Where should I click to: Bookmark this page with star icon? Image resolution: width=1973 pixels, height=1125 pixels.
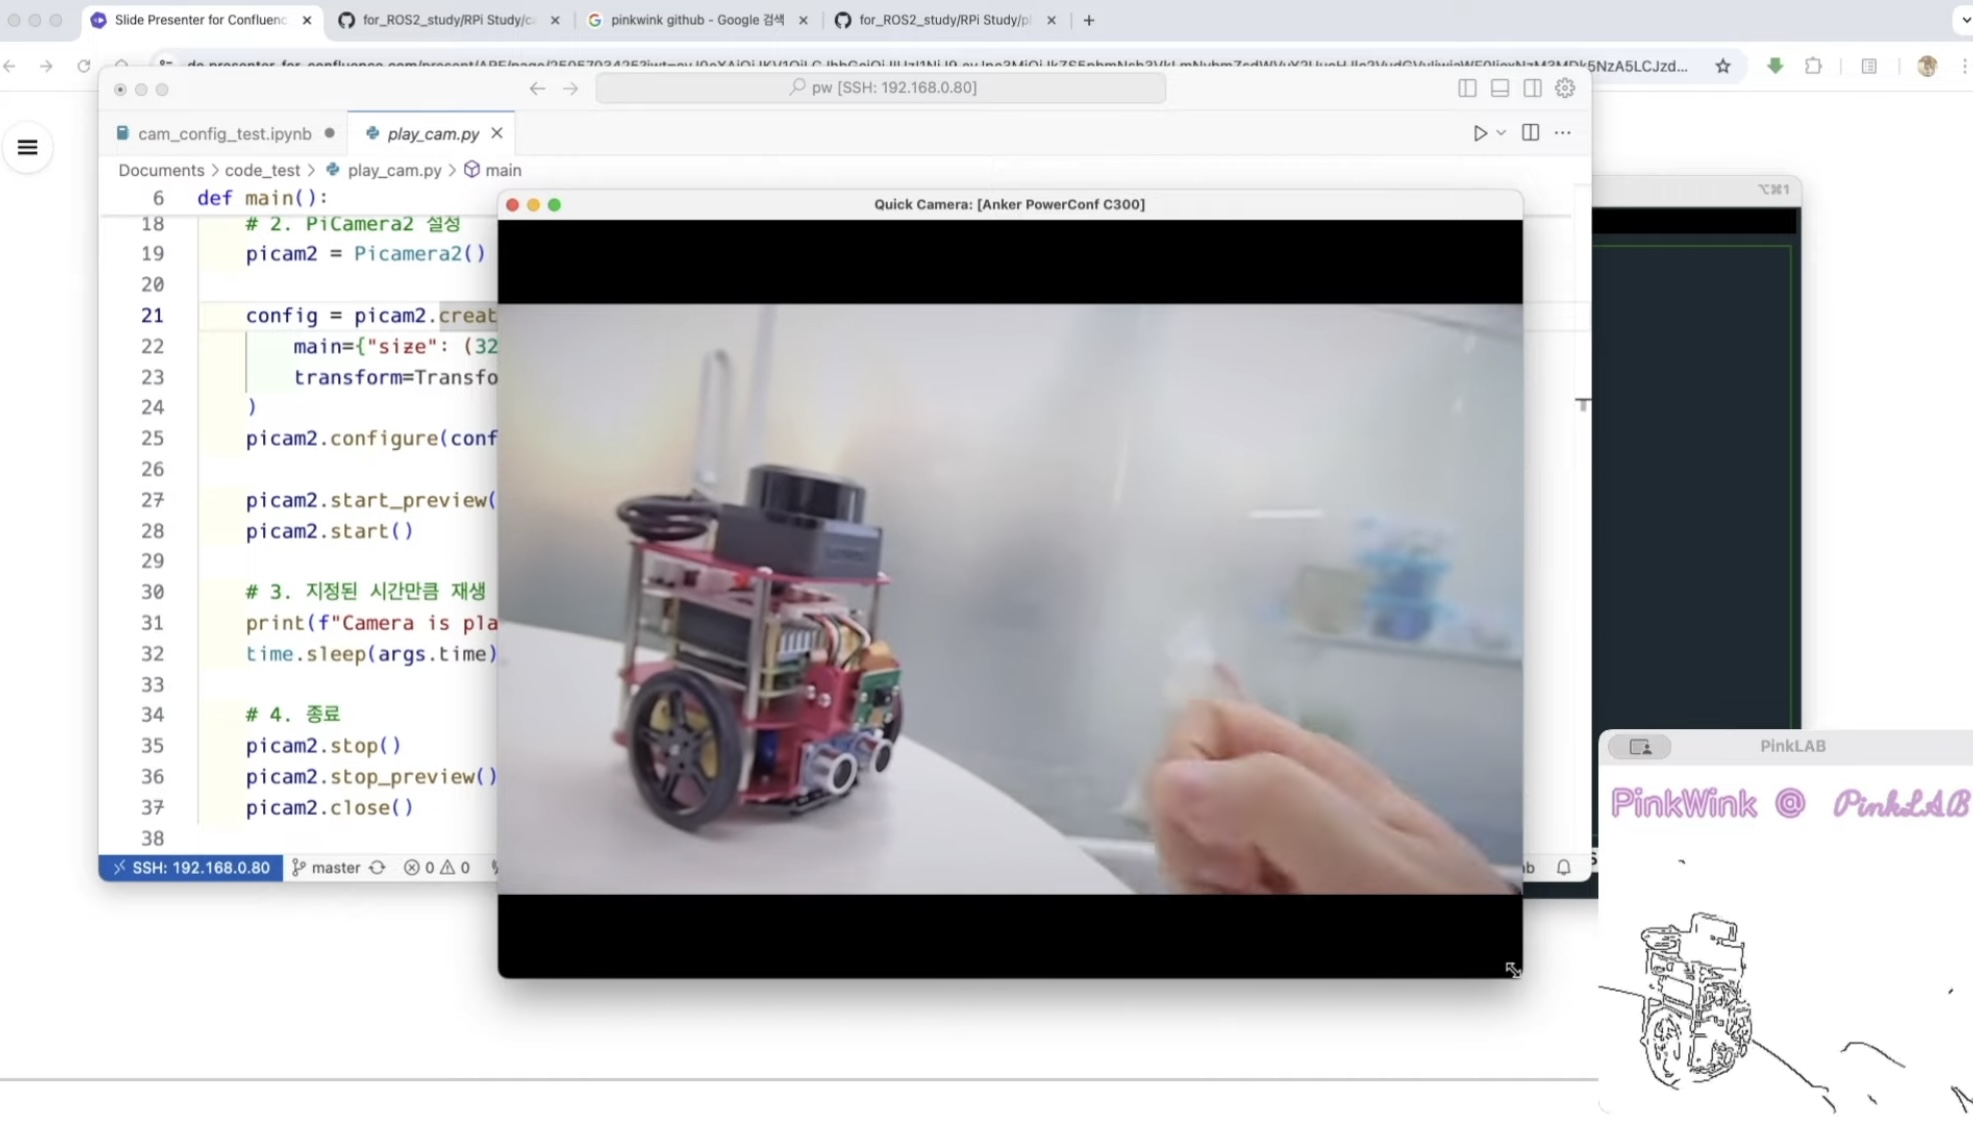(x=1722, y=66)
